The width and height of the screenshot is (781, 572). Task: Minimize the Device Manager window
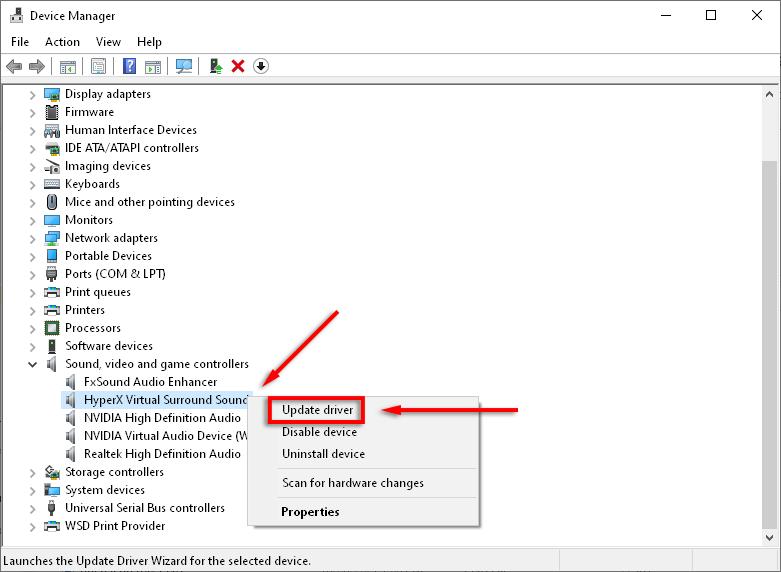[x=666, y=15]
